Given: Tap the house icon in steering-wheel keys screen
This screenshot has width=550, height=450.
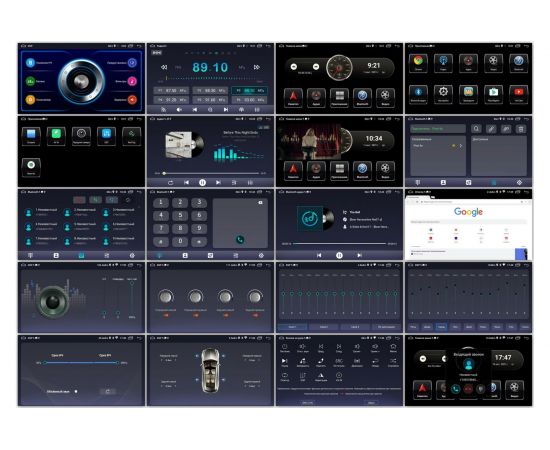Looking at the screenshot, I should (393, 346).
